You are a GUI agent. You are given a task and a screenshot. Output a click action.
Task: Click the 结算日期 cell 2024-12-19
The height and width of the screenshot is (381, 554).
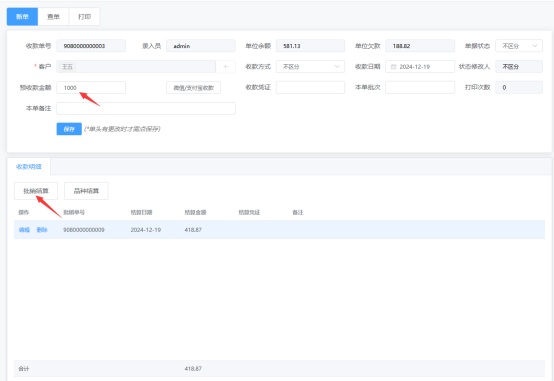146,230
